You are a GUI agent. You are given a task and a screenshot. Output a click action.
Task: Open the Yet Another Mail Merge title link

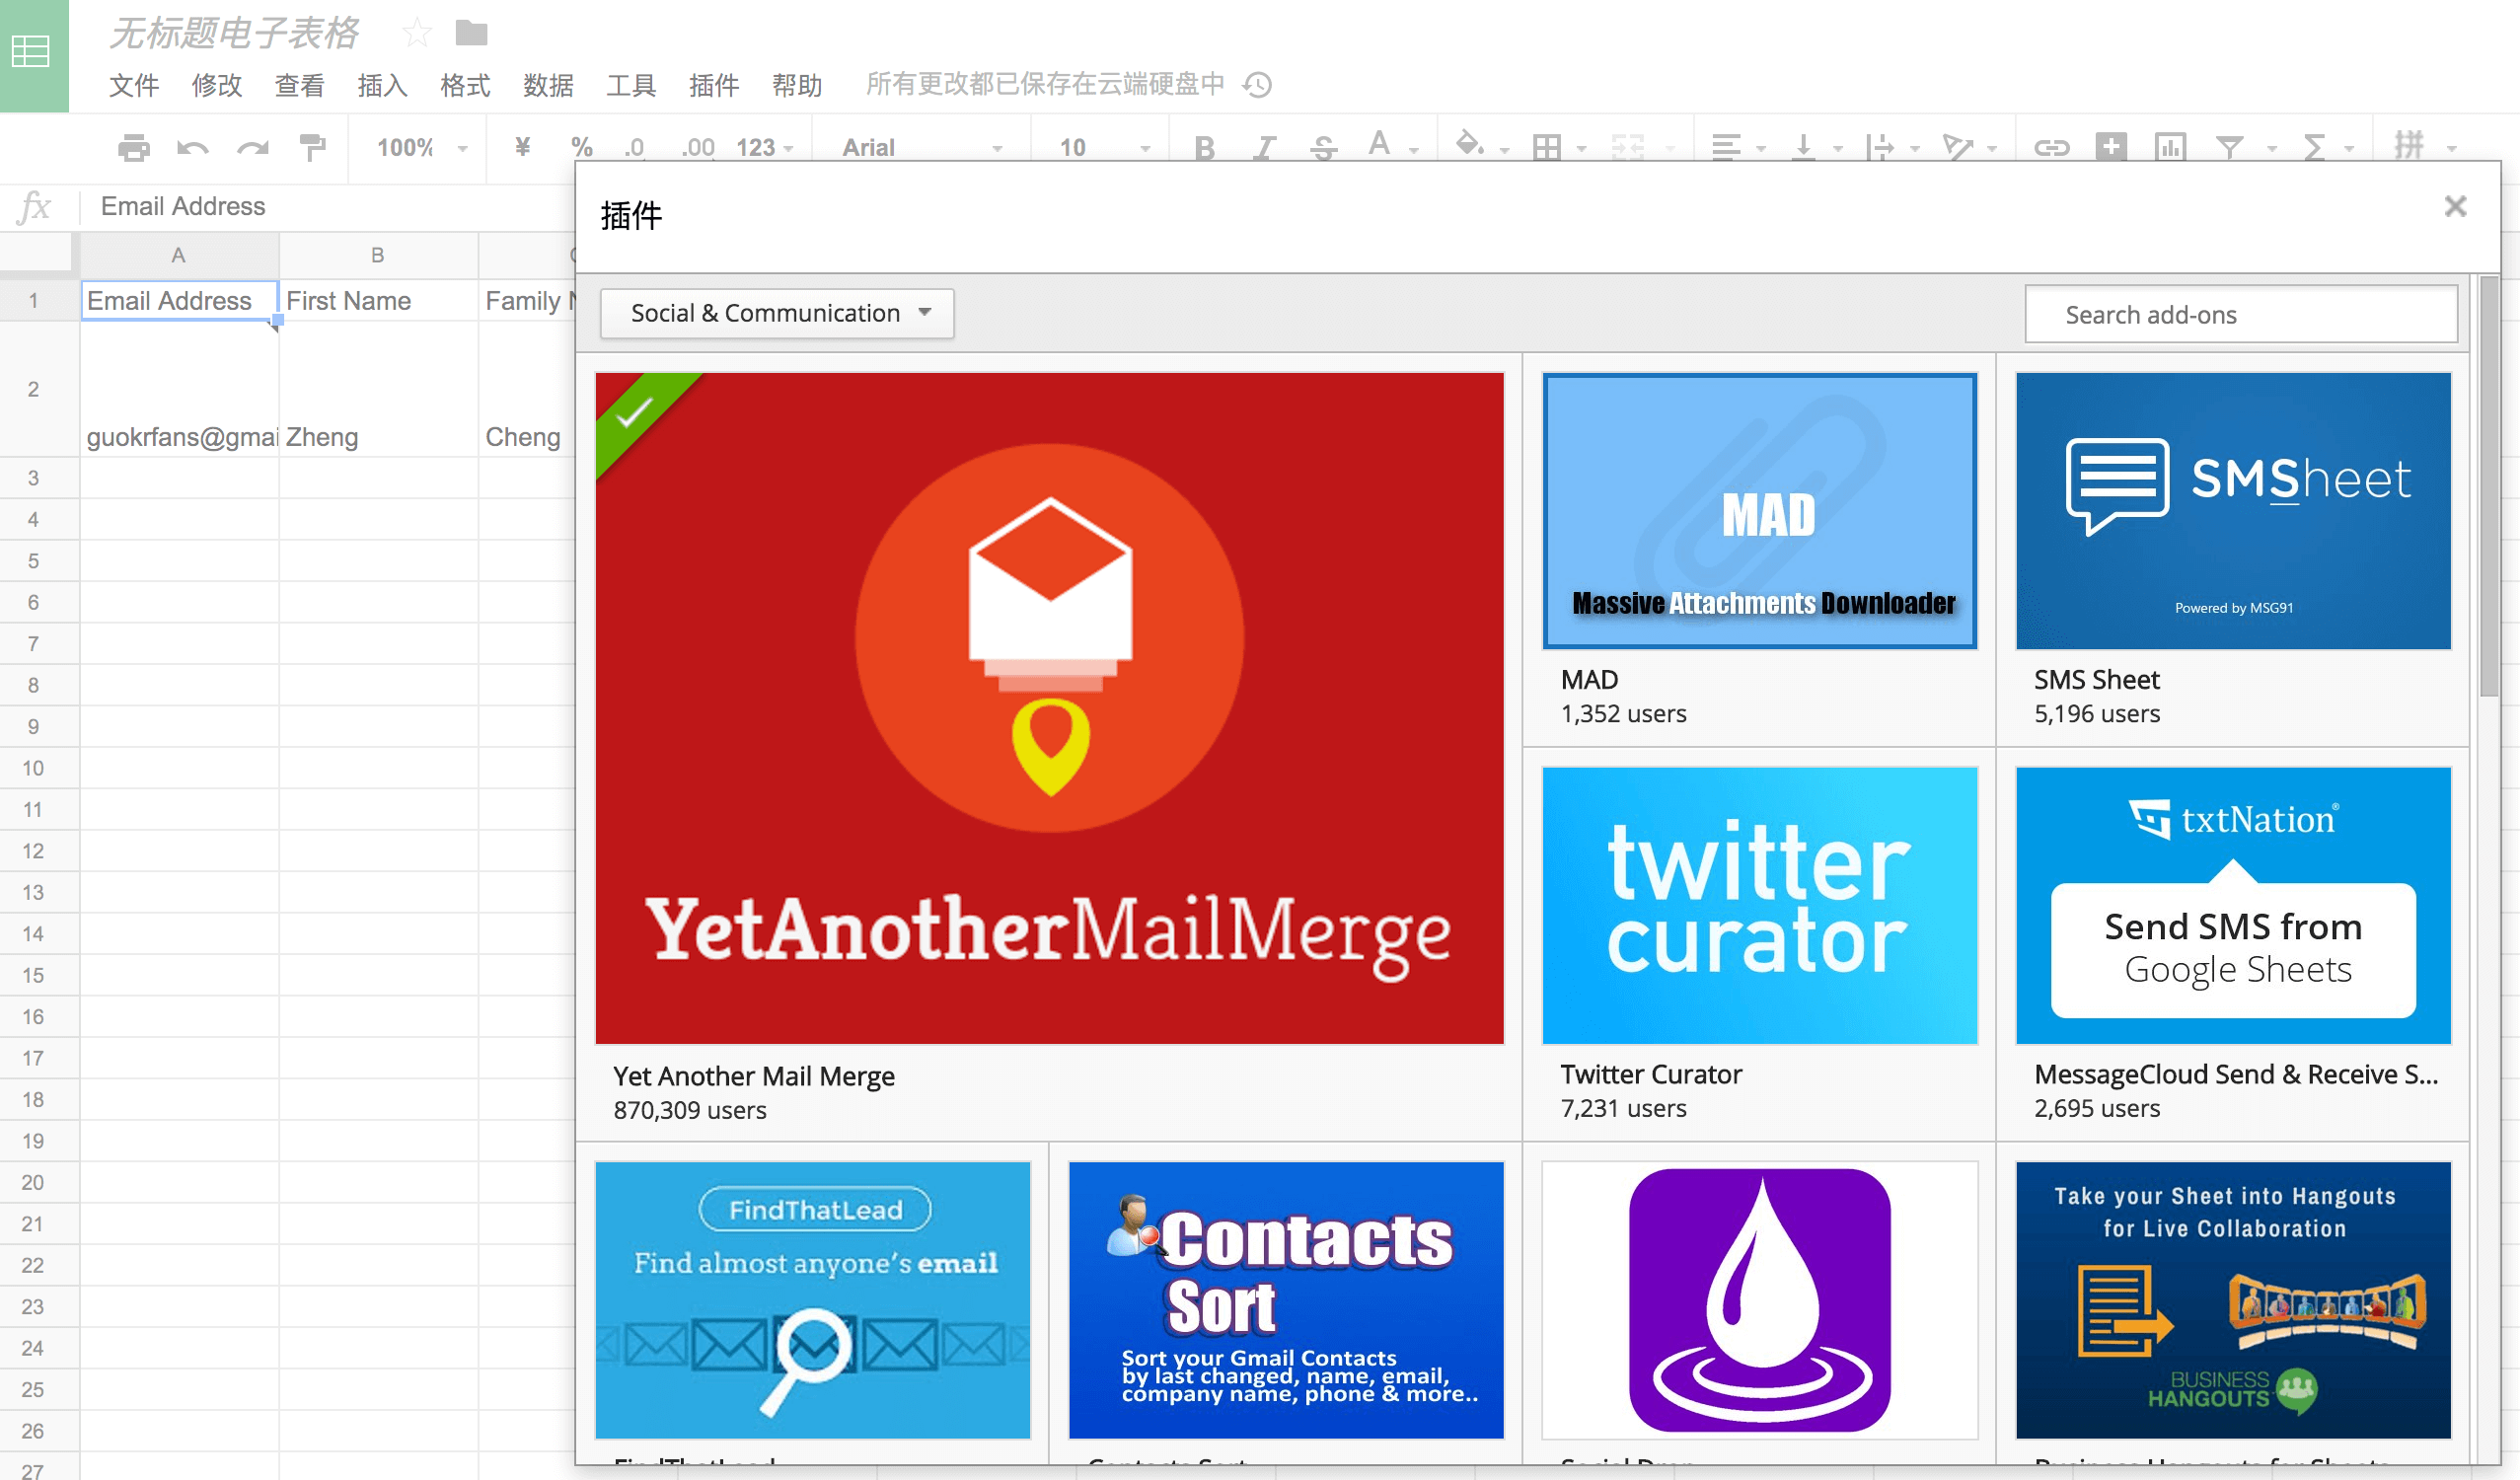754,1076
